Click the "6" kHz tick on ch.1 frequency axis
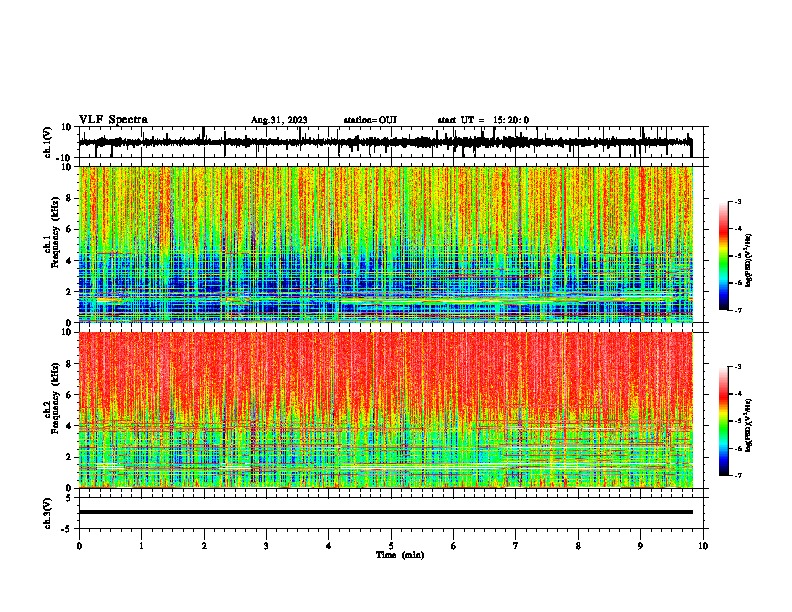 (70, 229)
